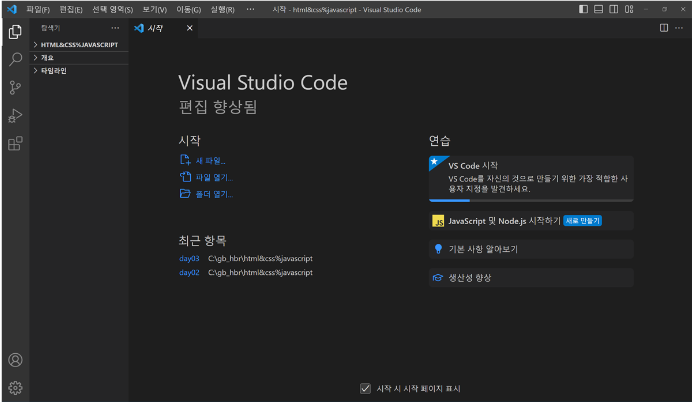Click the VS Code logo in title bar
Image resolution: width=695 pixels, height=402 pixels.
(12, 9)
